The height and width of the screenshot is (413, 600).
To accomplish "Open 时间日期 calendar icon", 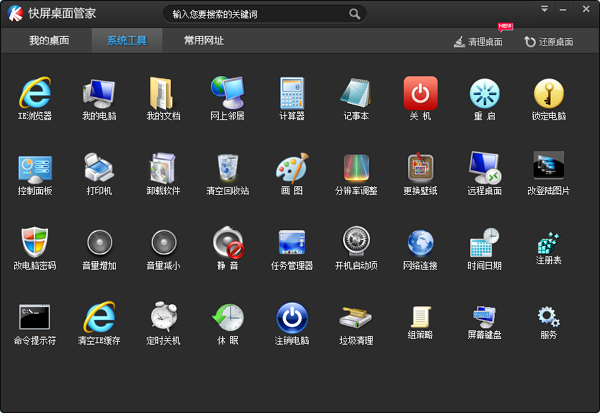I will 485,243.
